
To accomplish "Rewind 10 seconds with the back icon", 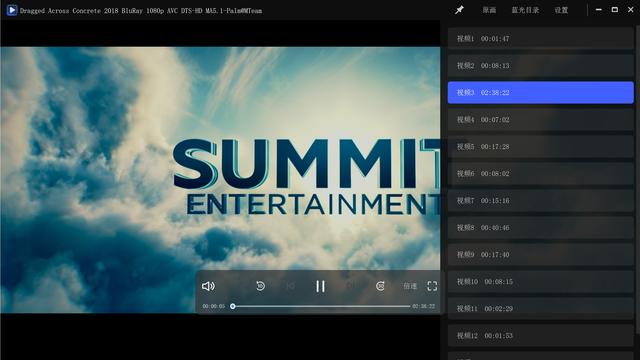I will tap(260, 286).
